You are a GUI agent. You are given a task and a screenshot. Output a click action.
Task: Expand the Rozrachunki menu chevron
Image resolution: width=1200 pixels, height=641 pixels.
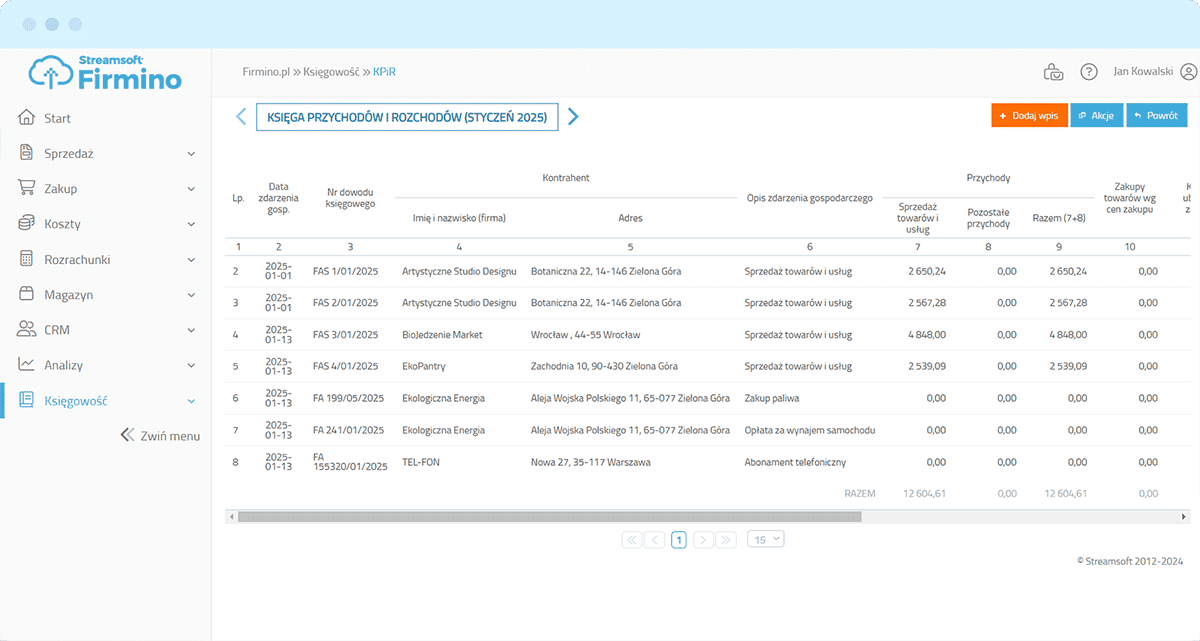191,260
